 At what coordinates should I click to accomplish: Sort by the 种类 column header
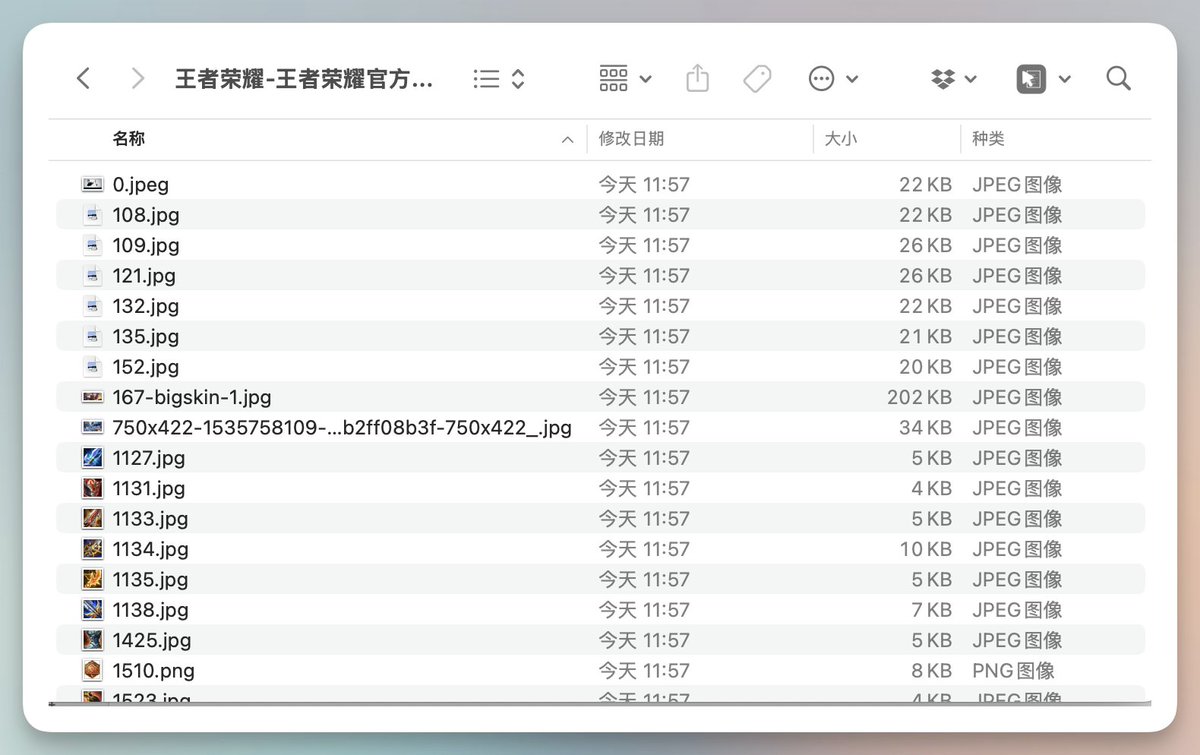coord(988,139)
